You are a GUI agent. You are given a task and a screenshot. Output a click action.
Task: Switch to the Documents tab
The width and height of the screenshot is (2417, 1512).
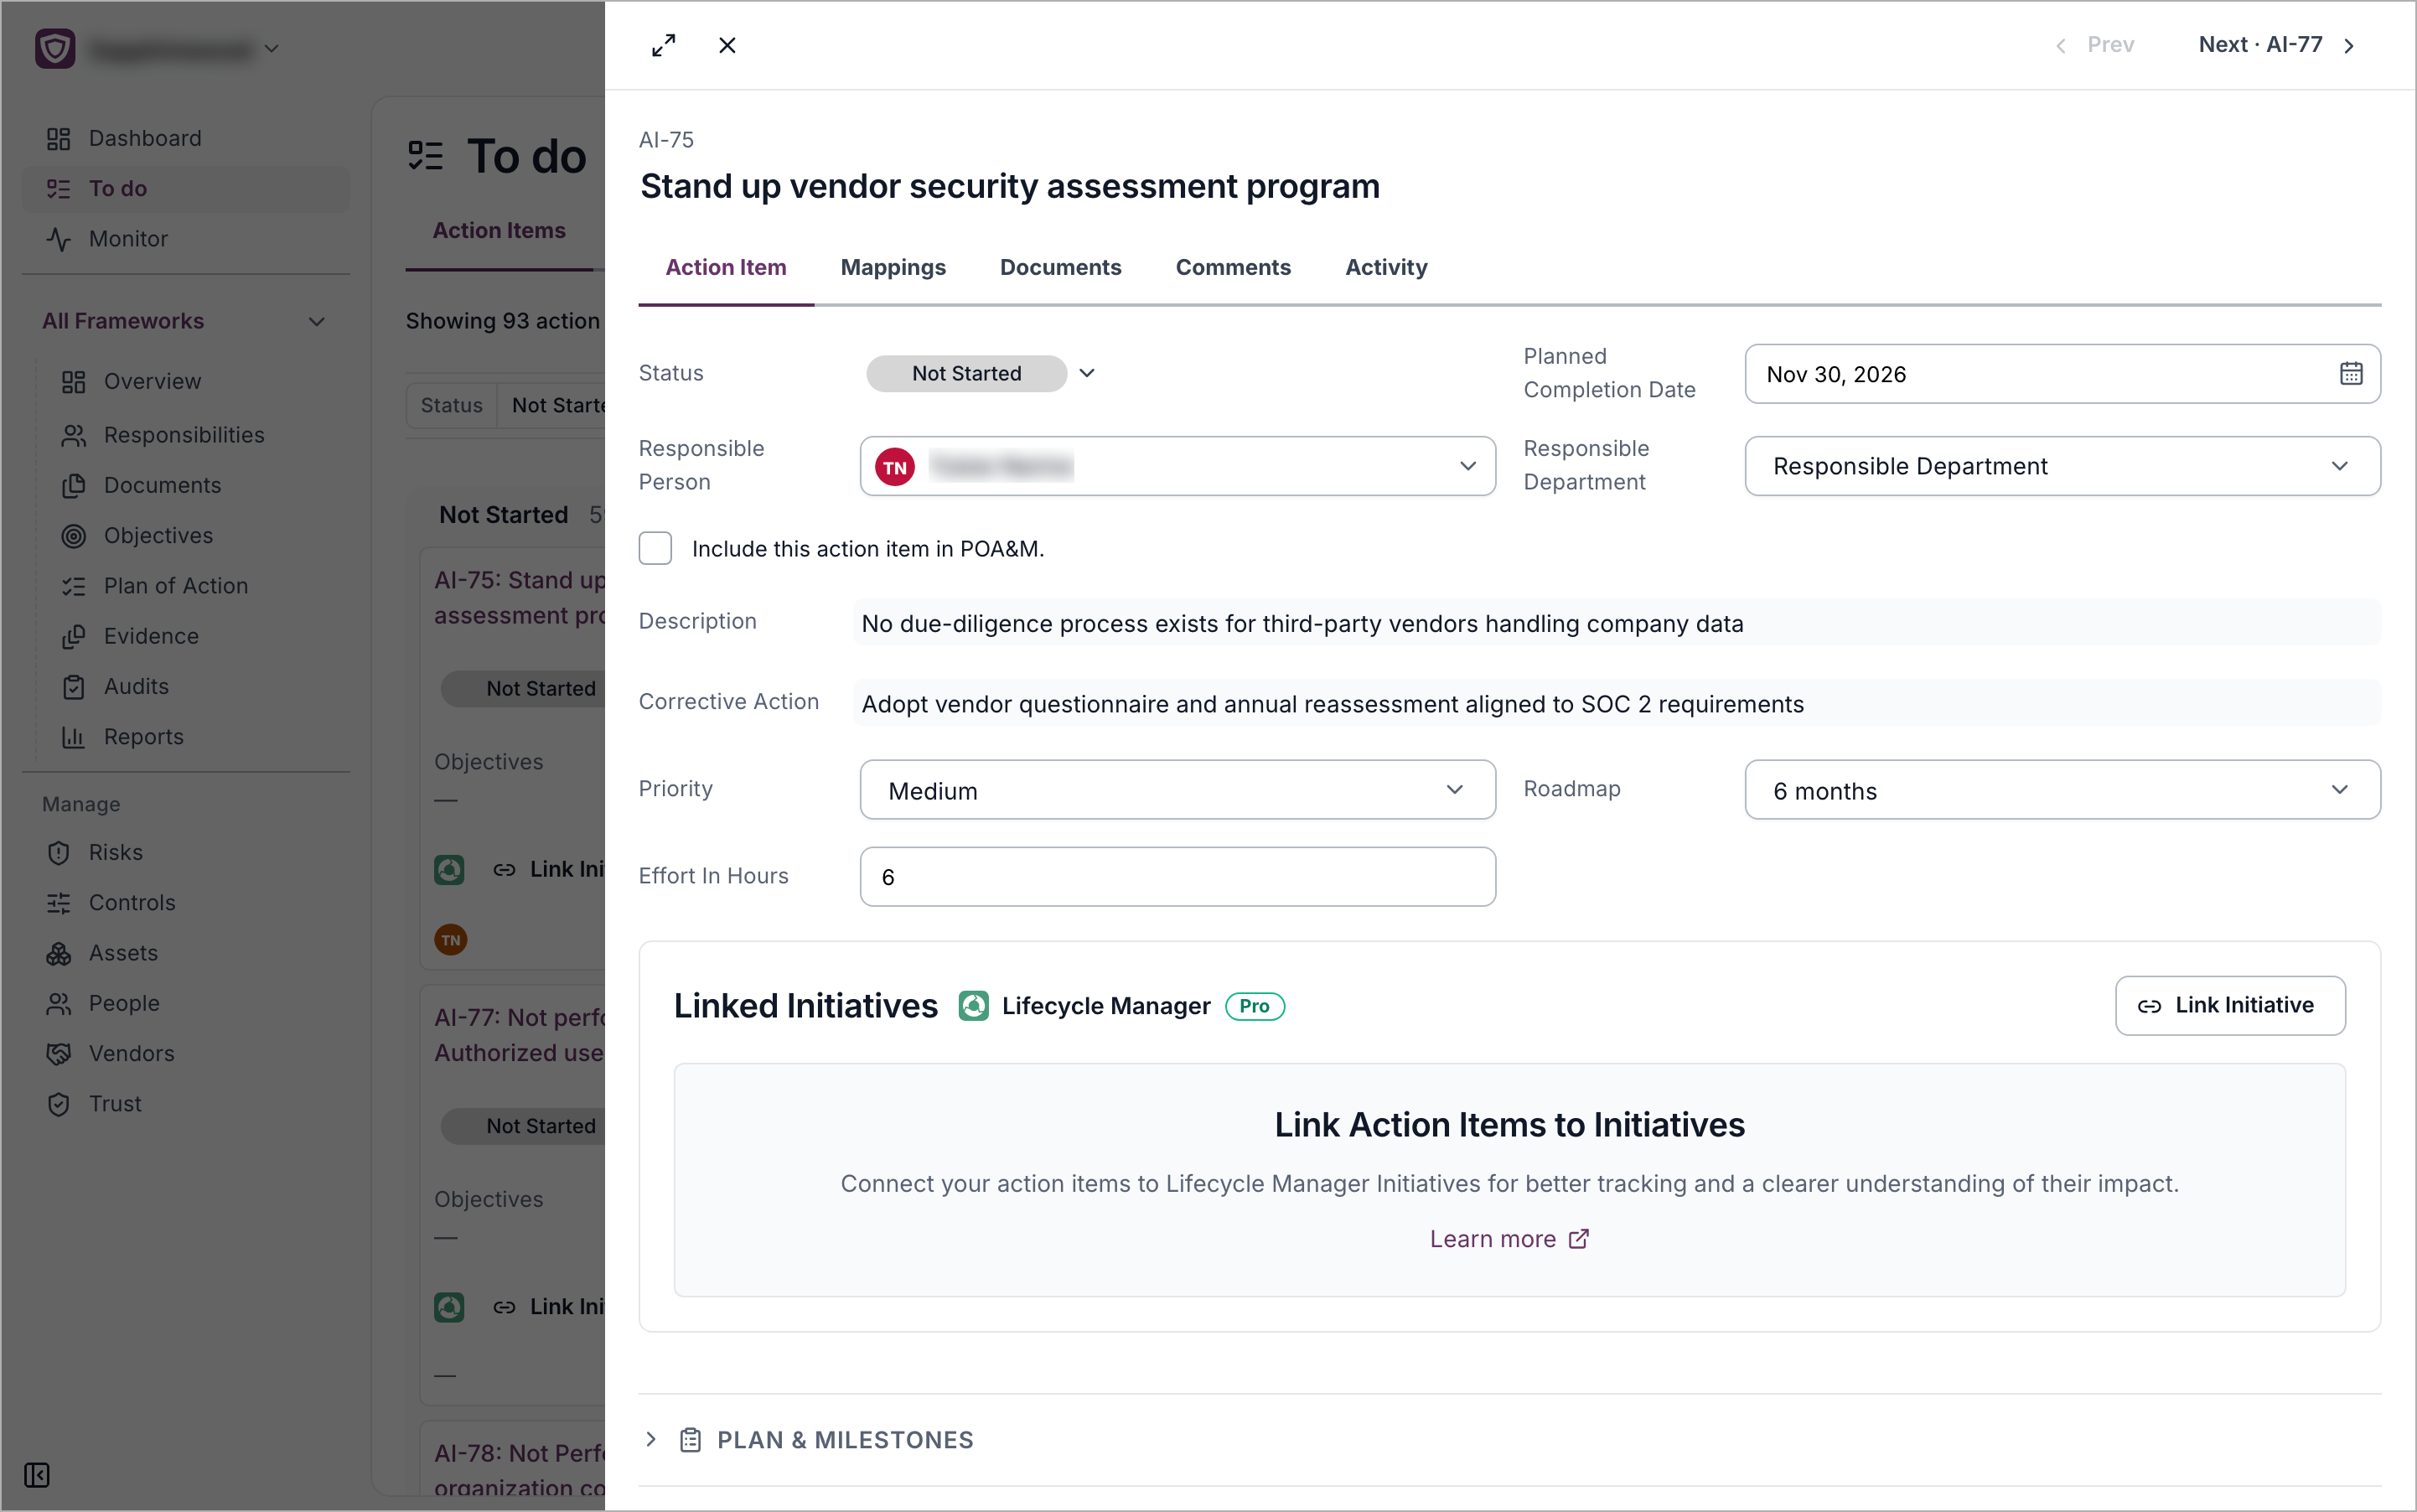[x=1060, y=267]
